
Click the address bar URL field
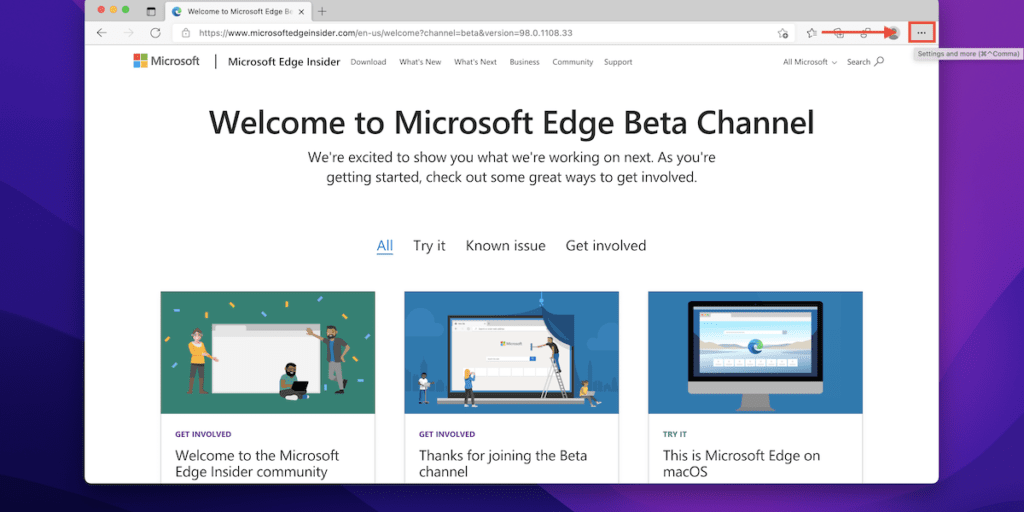483,33
